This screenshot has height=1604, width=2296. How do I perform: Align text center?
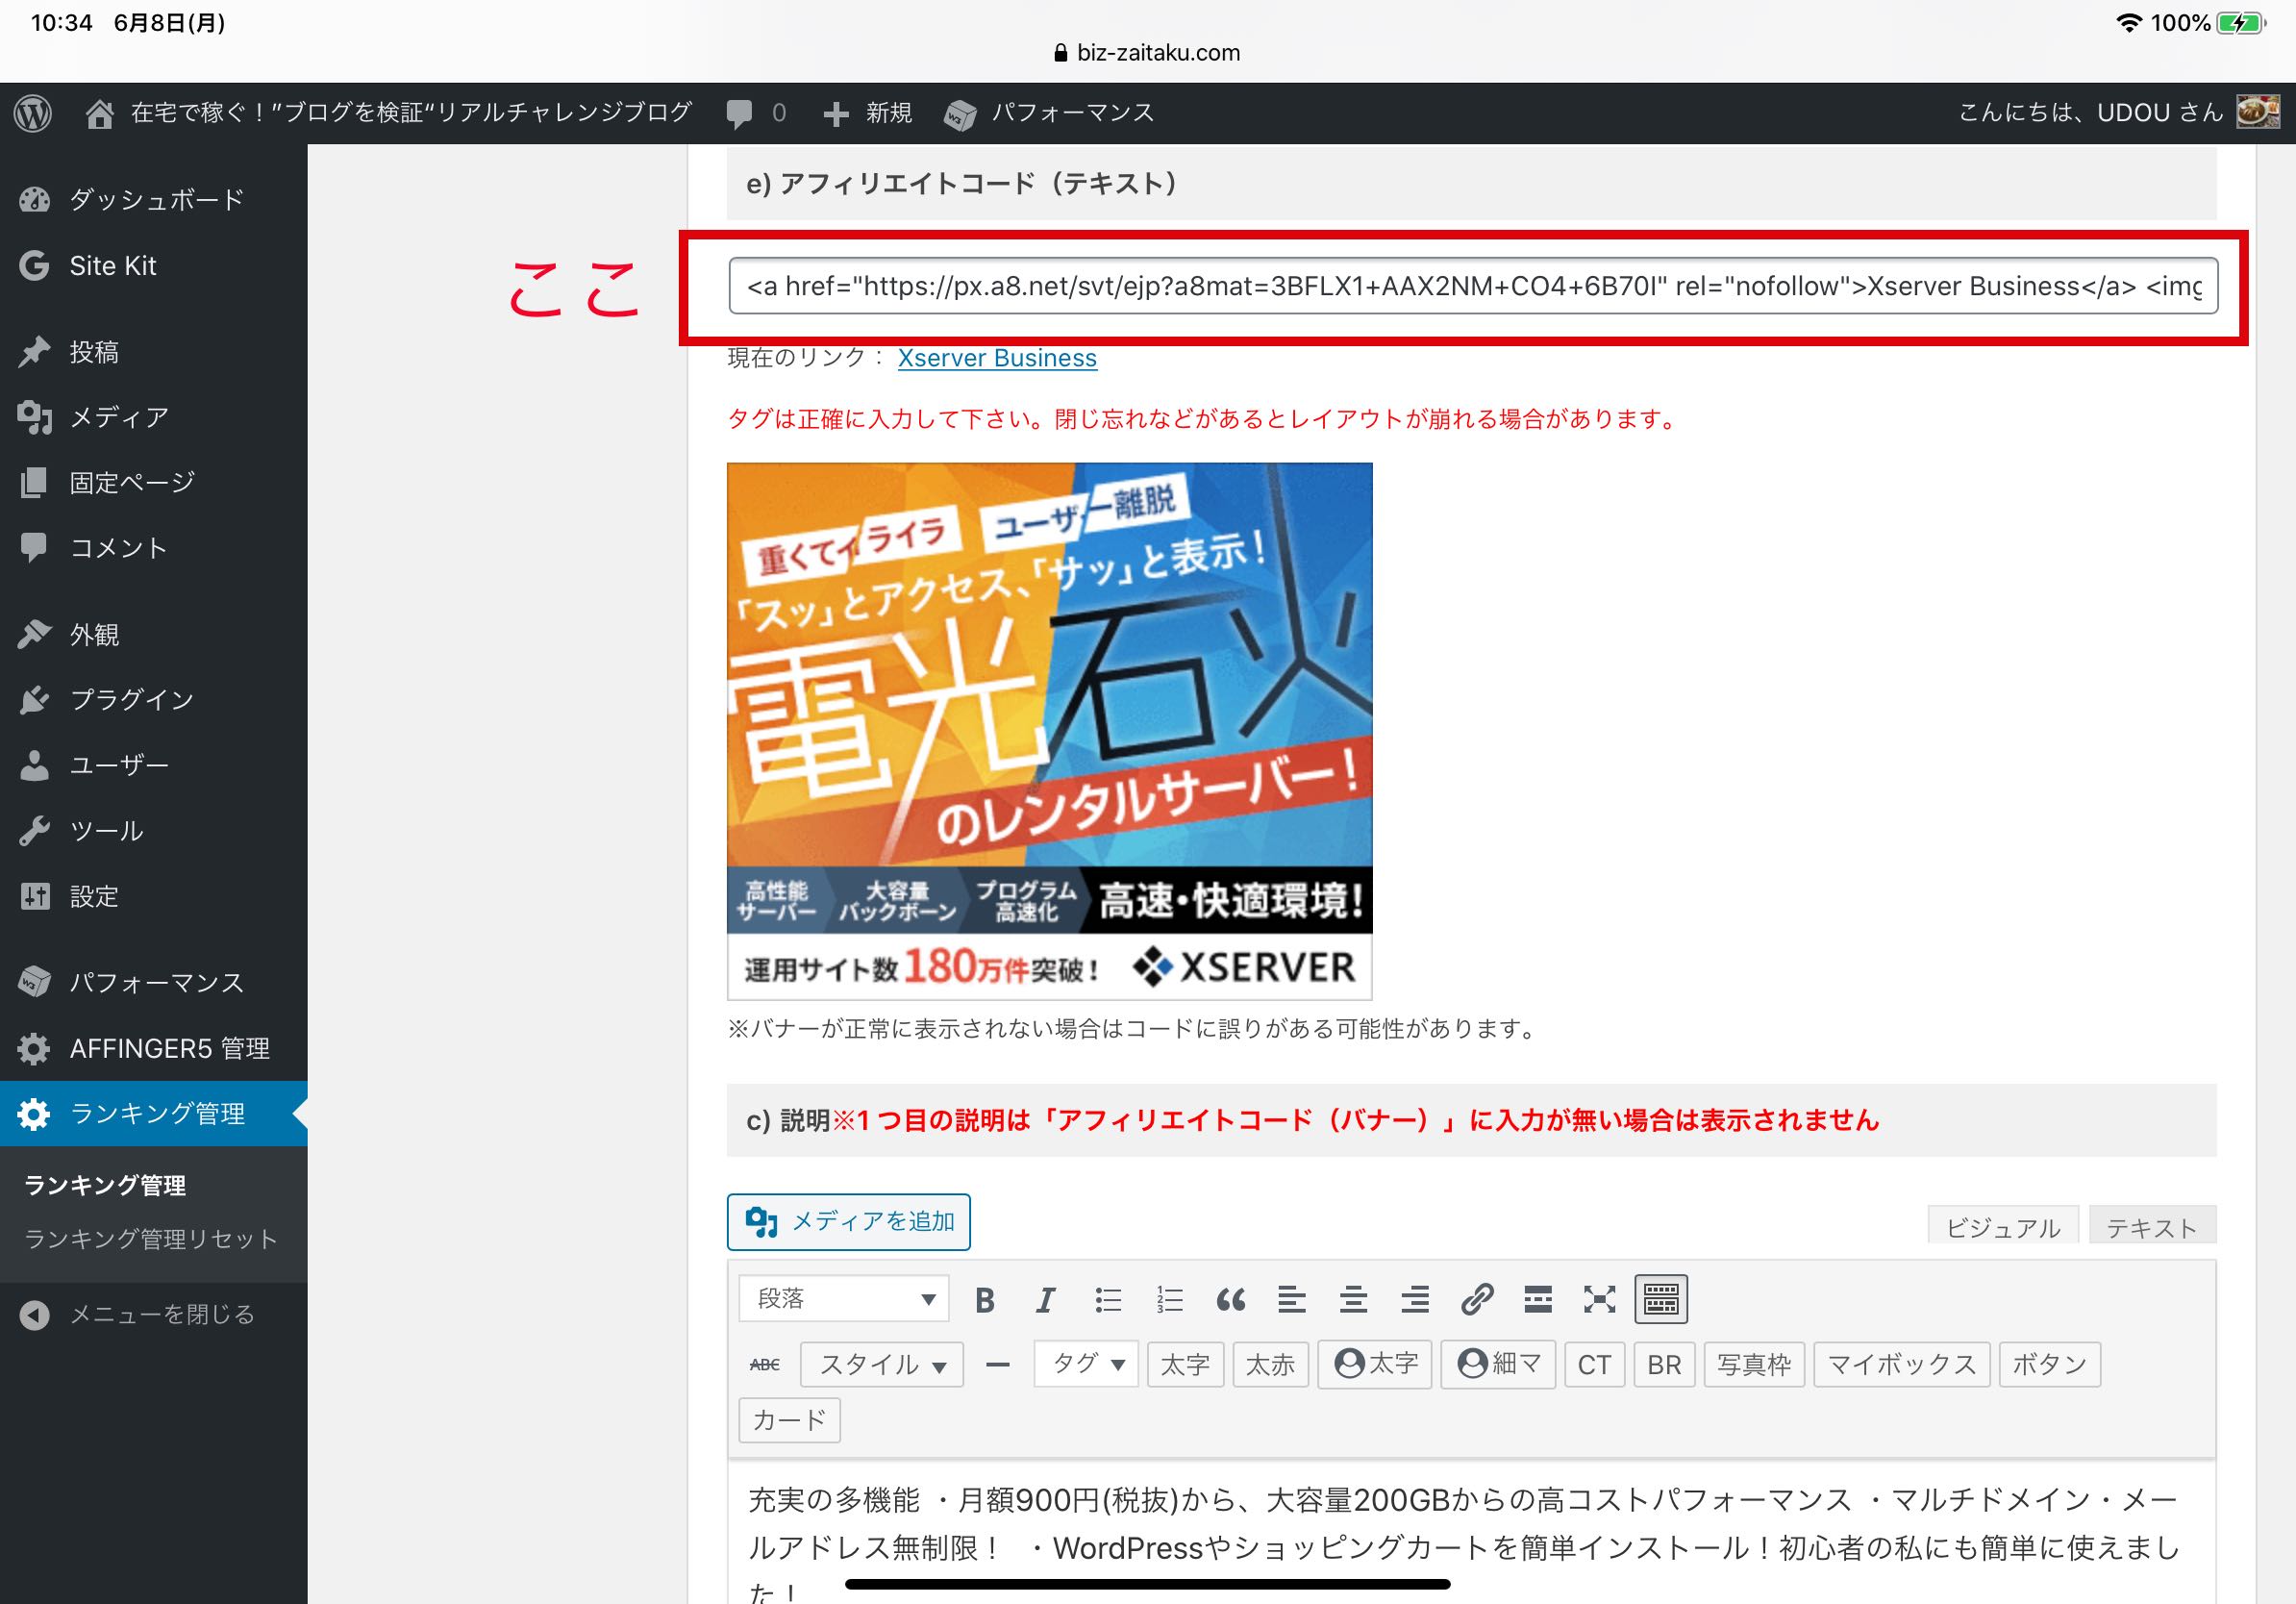tap(1353, 1299)
